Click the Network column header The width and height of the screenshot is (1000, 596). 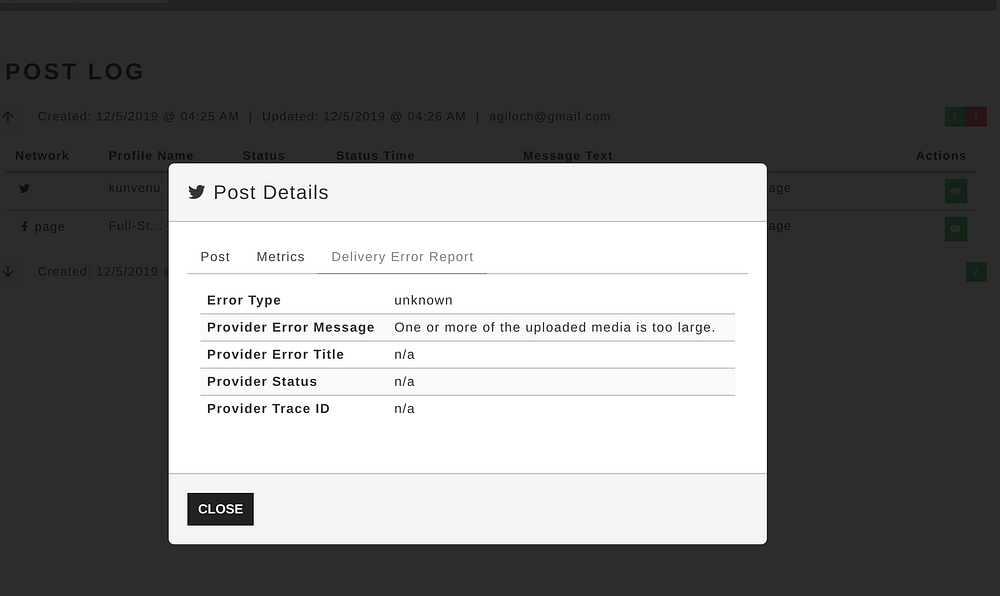[x=42, y=155]
